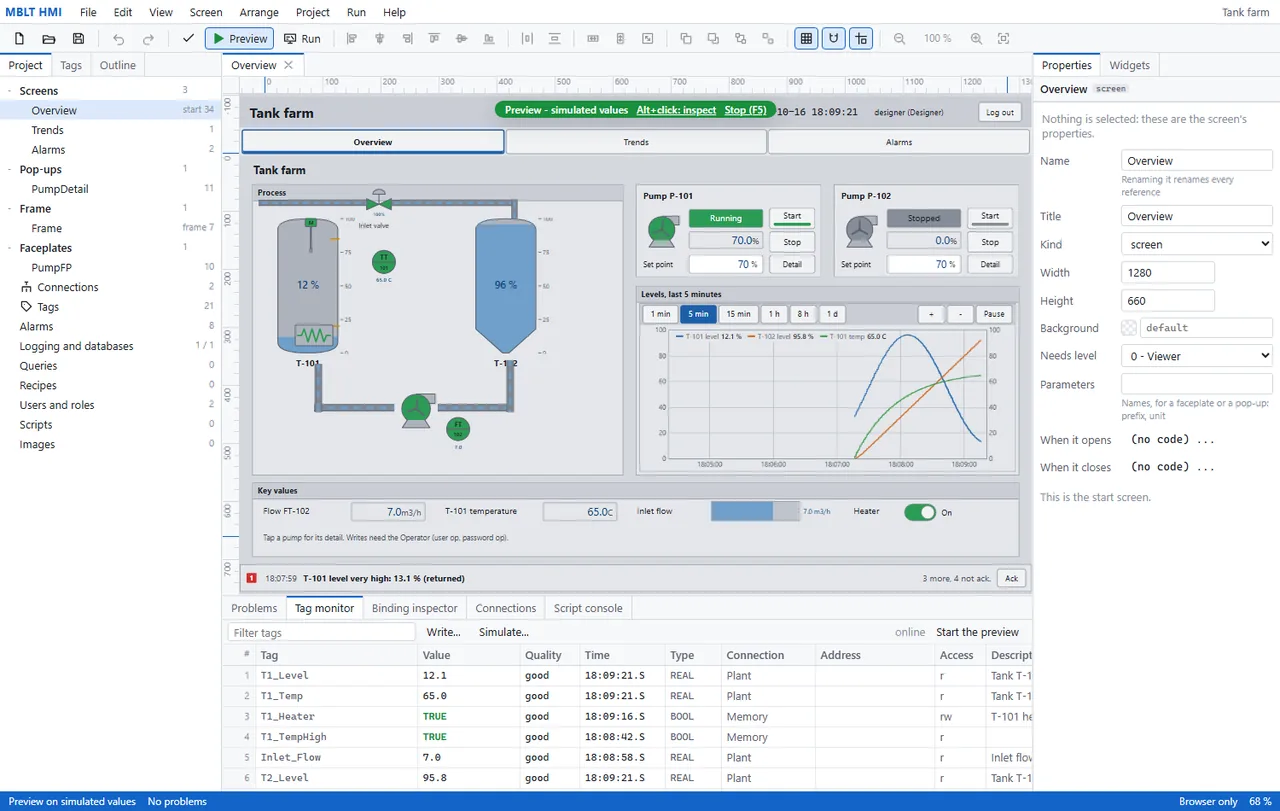Image resolution: width=1280 pixels, height=811 pixels.
Task: Click the red alarm indicator in the alarm bar
Action: click(x=251, y=578)
